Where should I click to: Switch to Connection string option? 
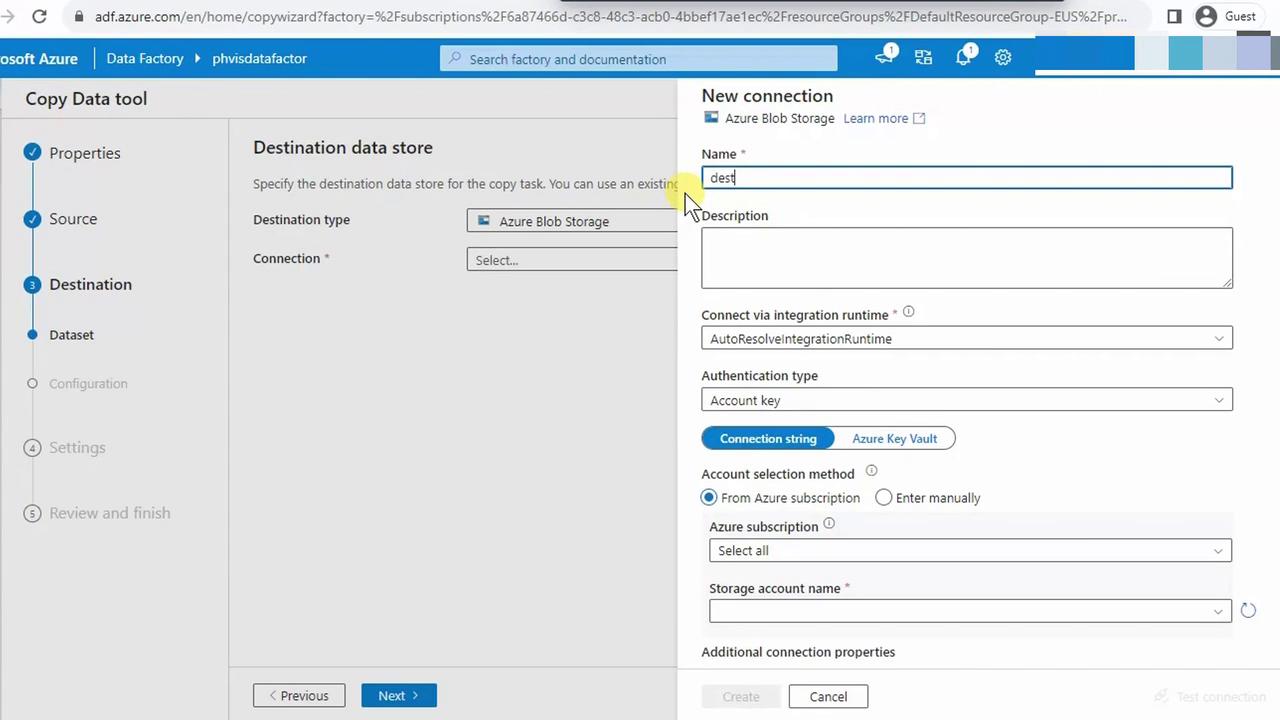pos(768,438)
